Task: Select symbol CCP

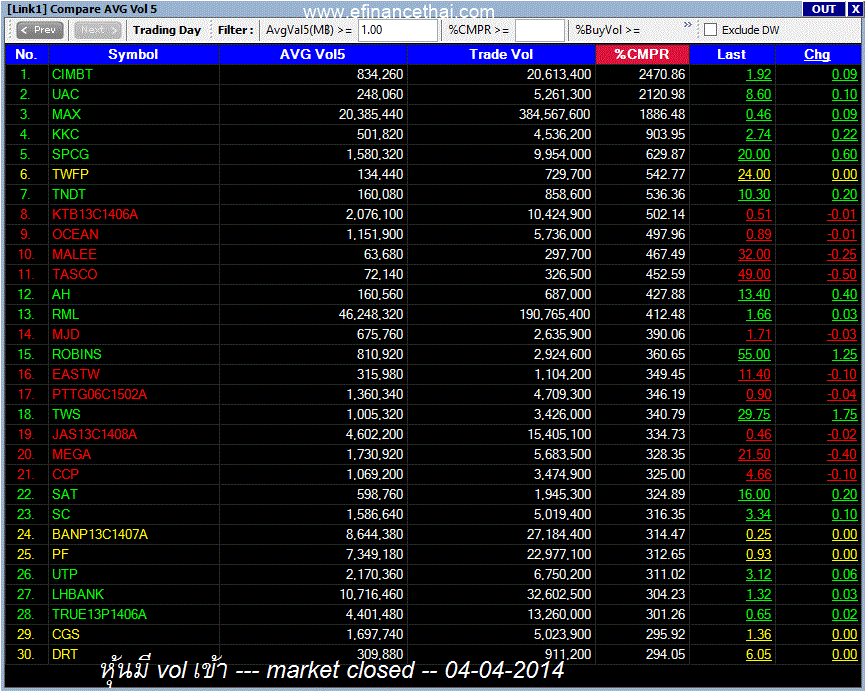Action: (x=66, y=475)
